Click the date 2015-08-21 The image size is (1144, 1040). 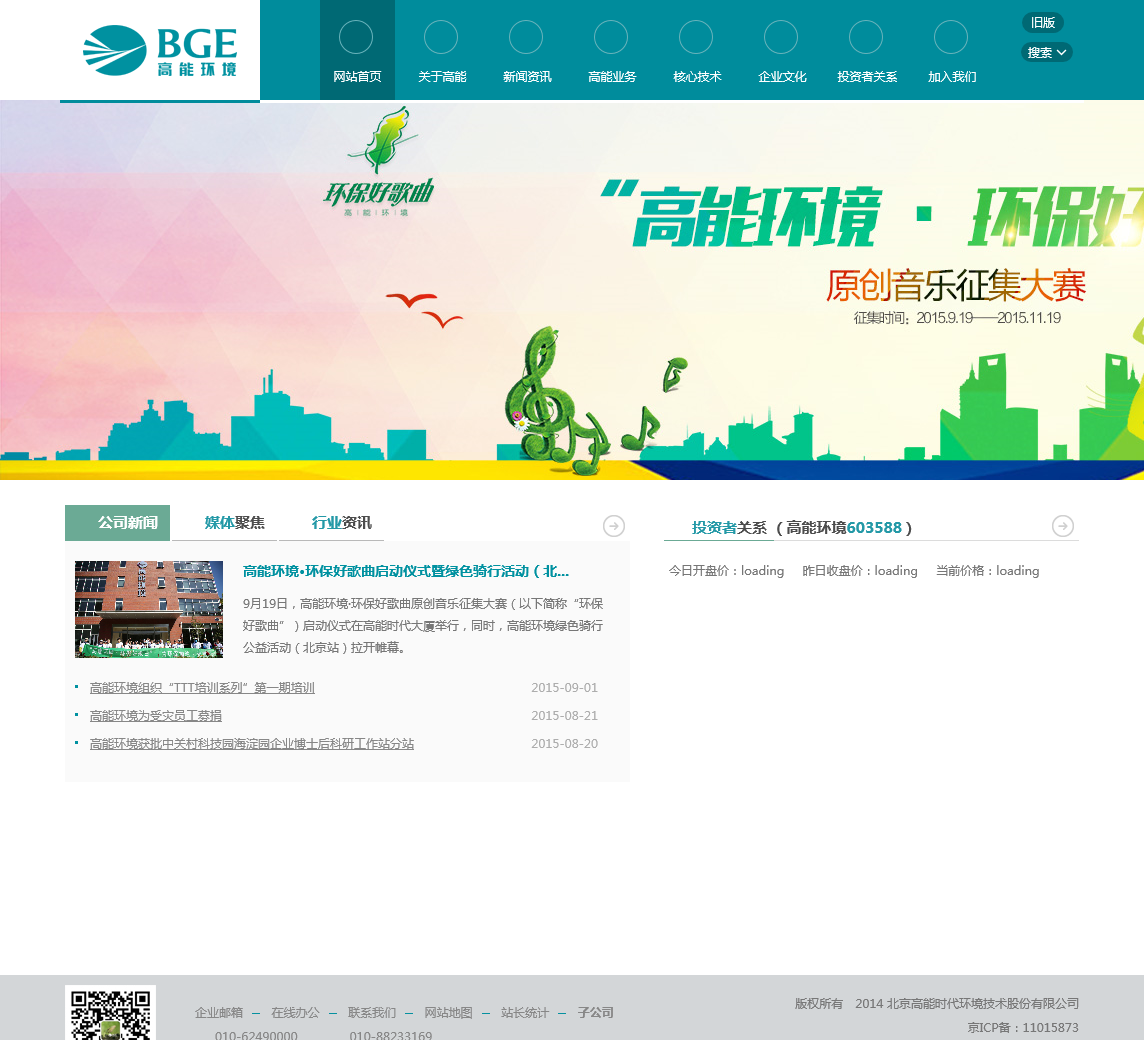(x=564, y=716)
